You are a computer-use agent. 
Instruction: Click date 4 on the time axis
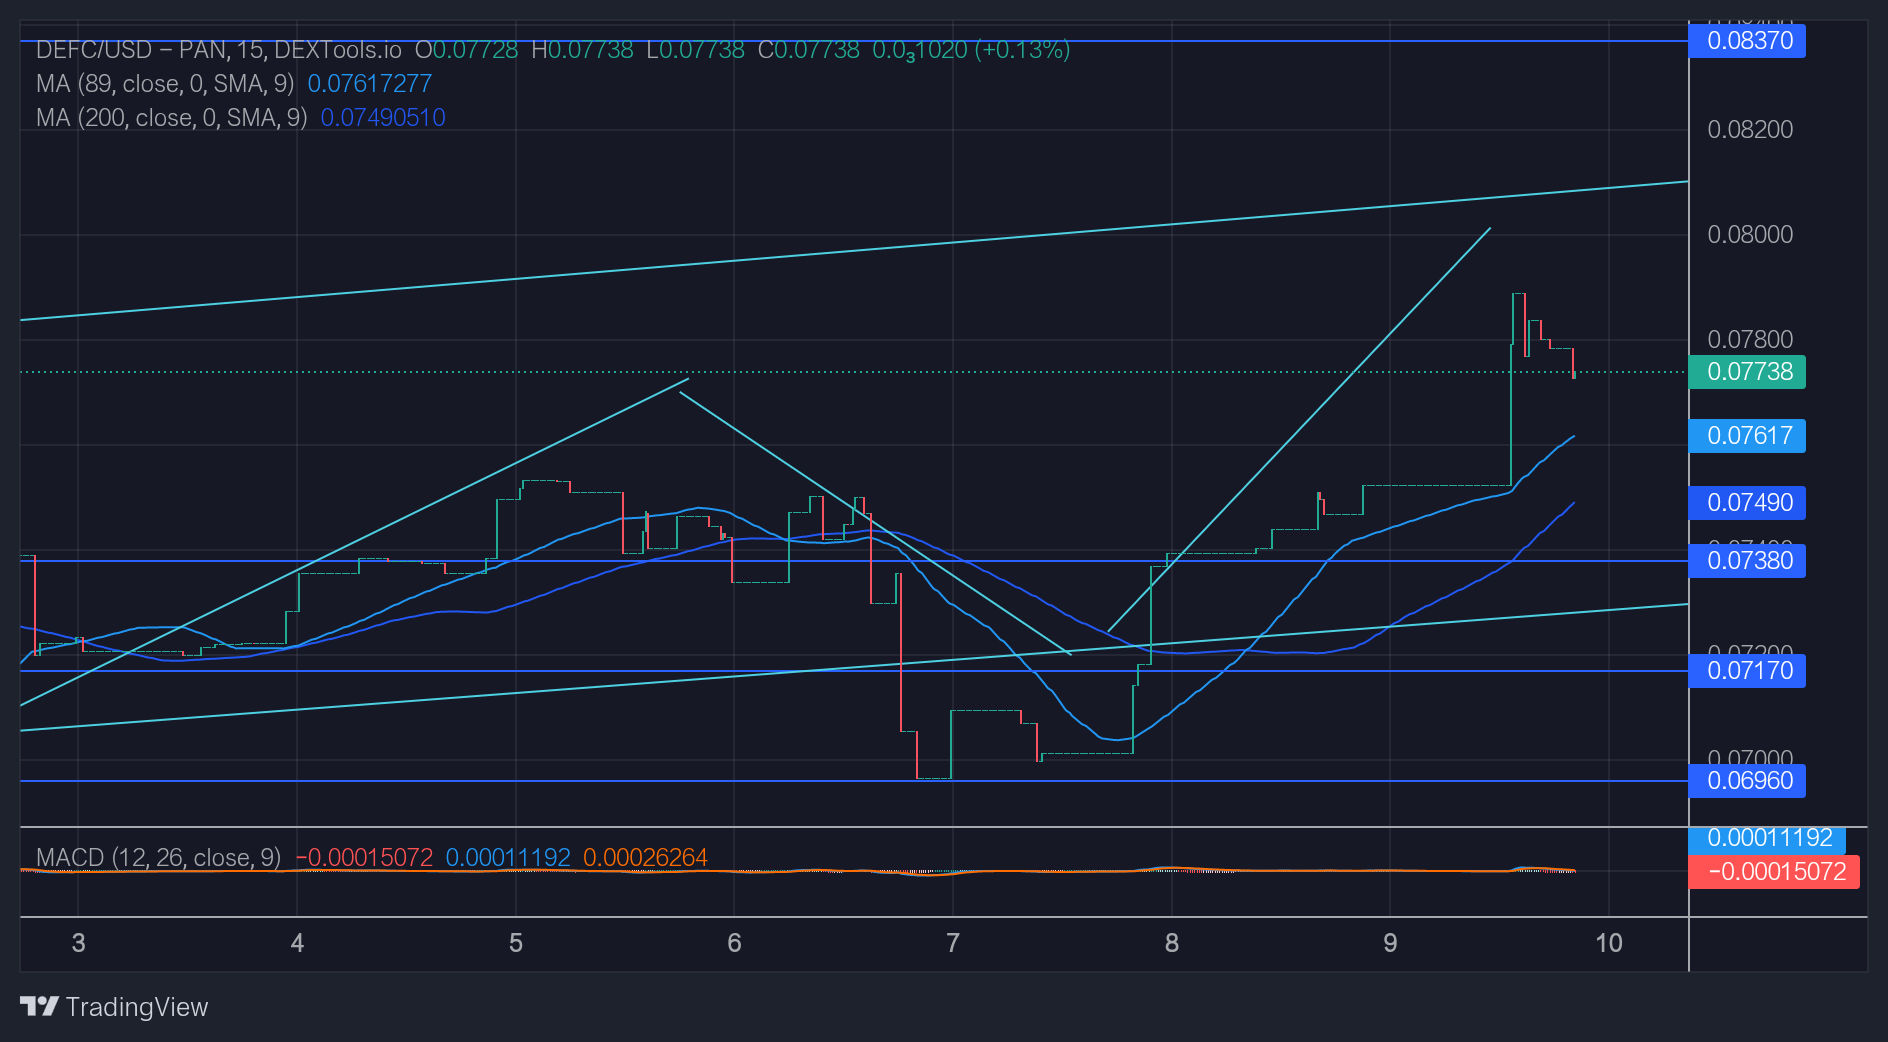click(297, 943)
